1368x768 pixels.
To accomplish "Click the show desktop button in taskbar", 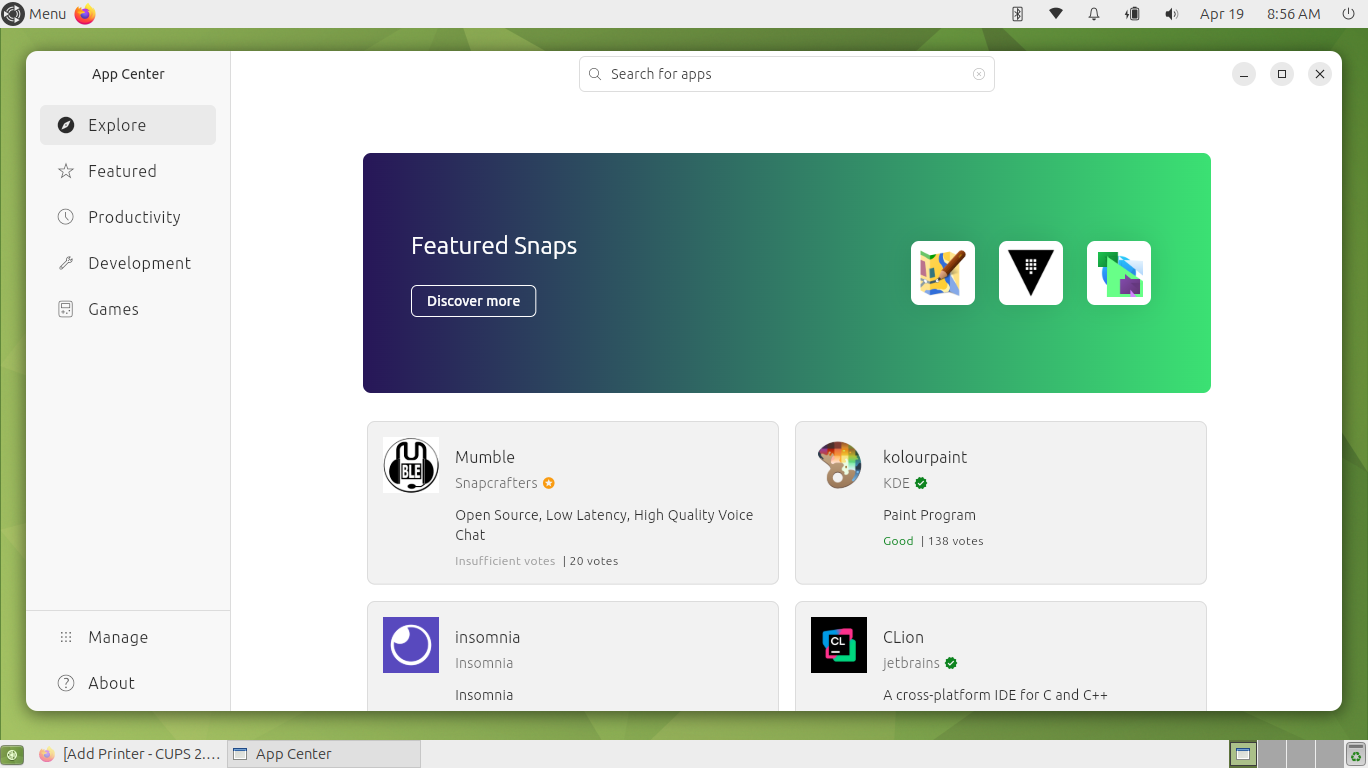I will (x=12, y=754).
